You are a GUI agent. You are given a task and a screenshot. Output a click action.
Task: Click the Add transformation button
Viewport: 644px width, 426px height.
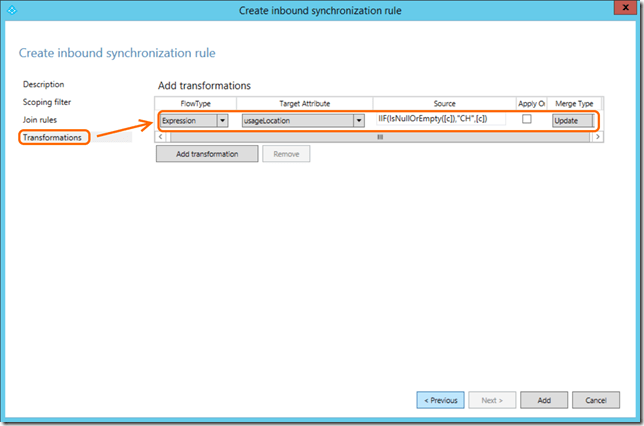207,154
